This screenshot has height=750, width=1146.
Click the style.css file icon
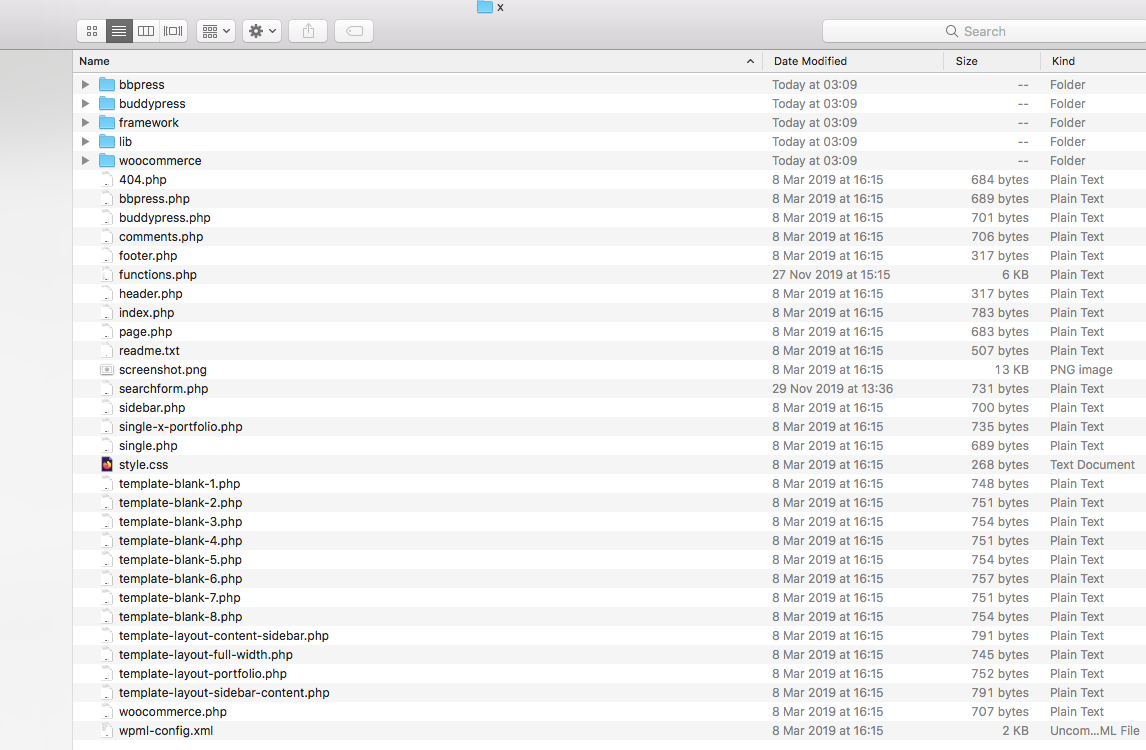click(107, 465)
